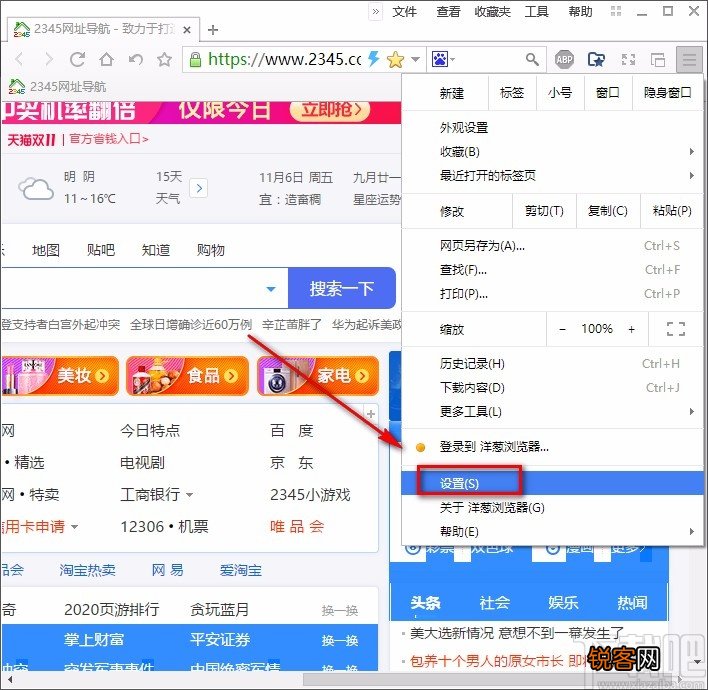
Task: Click 标签 in the new row
Action: (x=512, y=93)
